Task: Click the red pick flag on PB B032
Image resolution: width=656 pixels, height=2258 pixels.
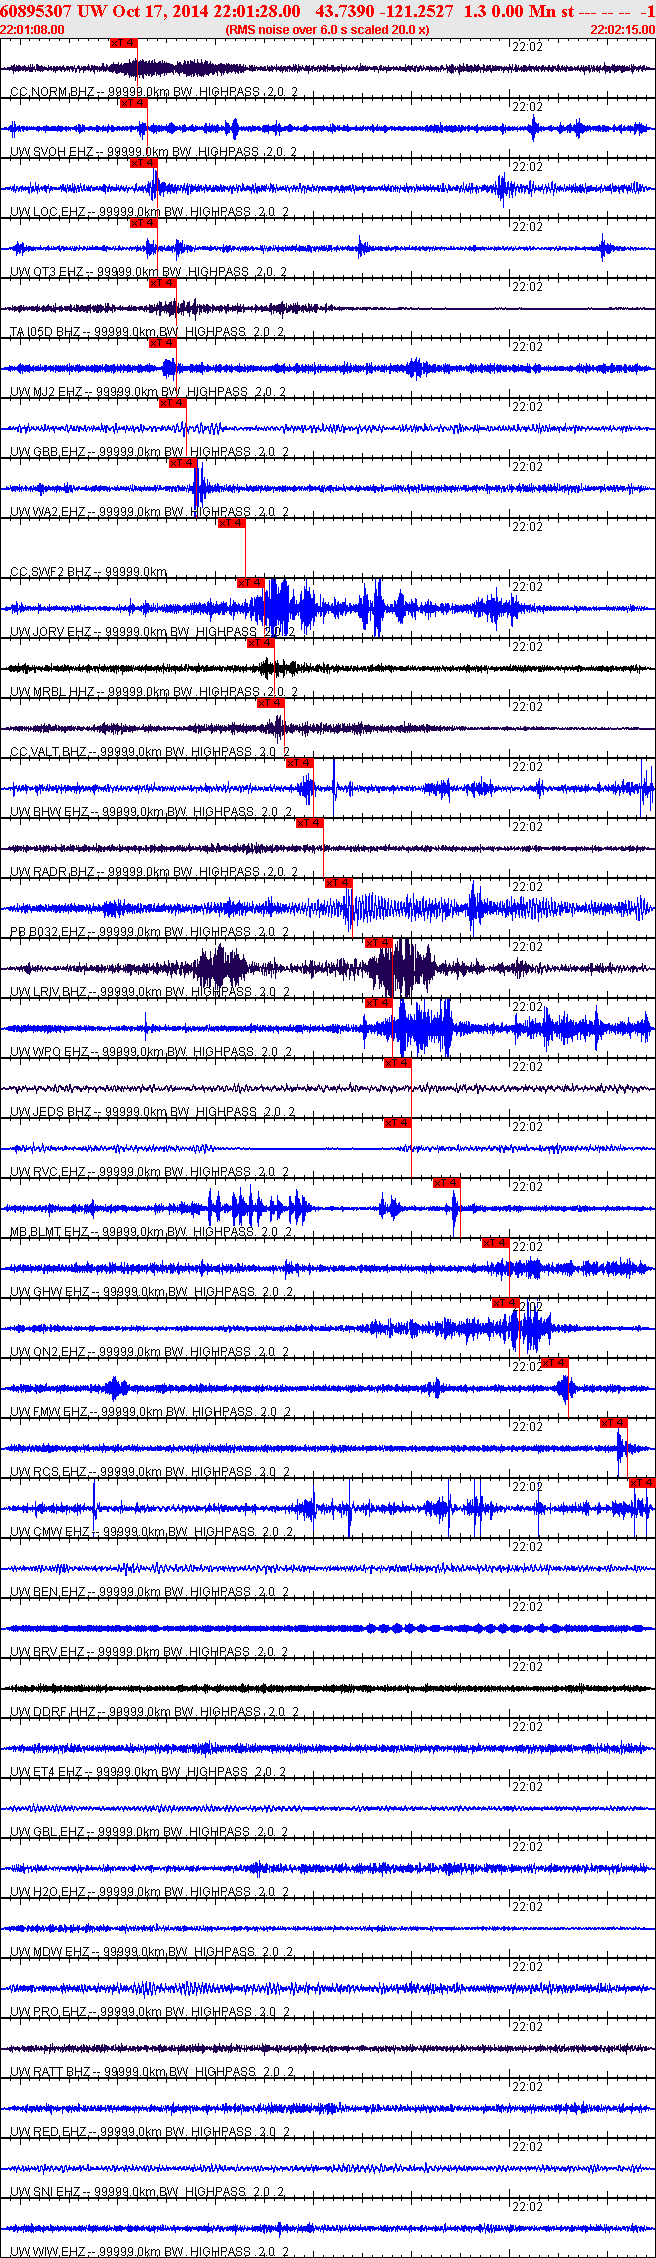Action: point(339,883)
